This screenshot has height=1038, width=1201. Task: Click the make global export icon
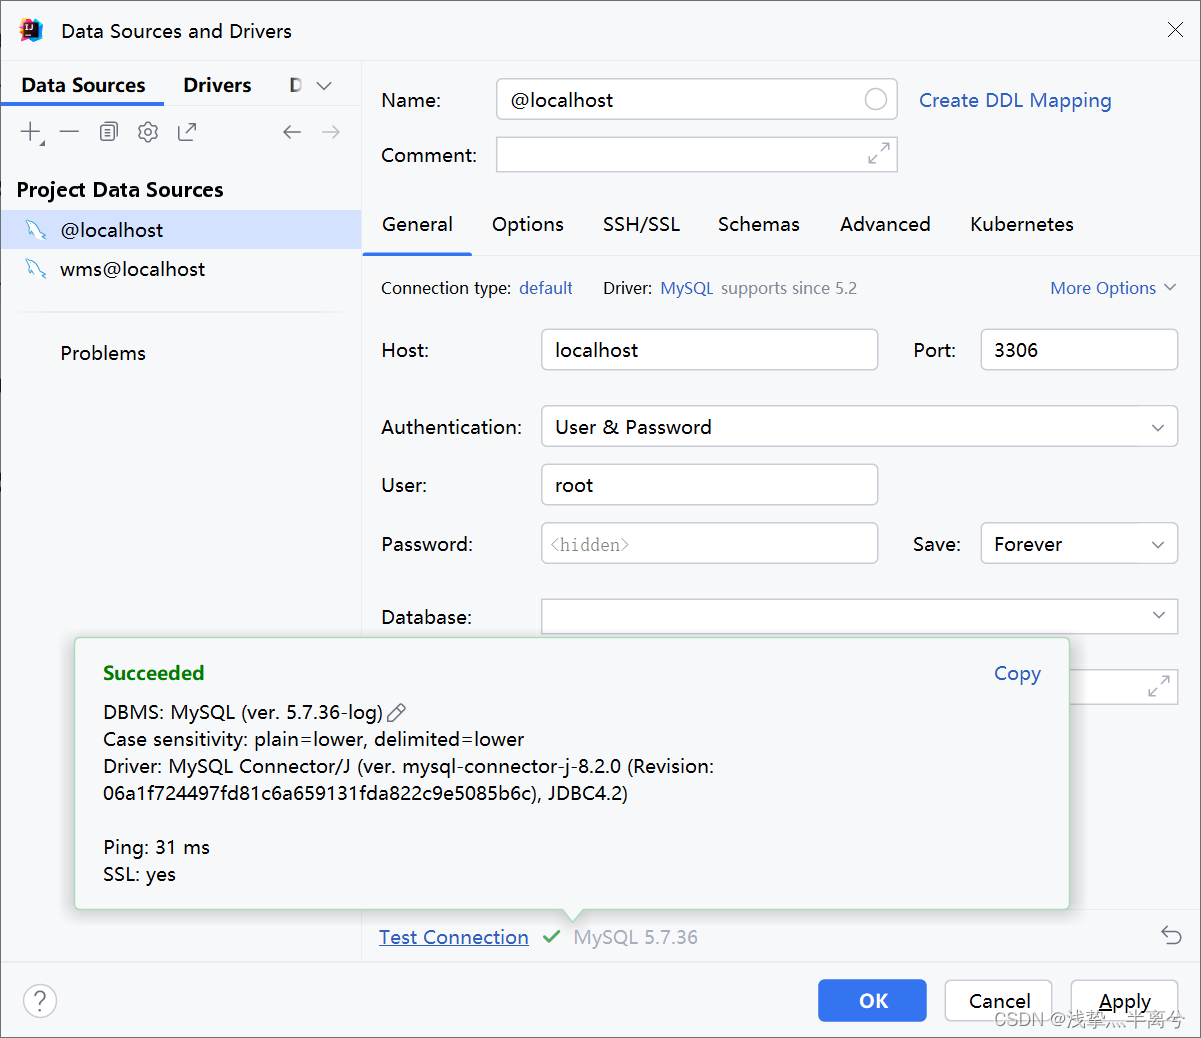(x=187, y=132)
